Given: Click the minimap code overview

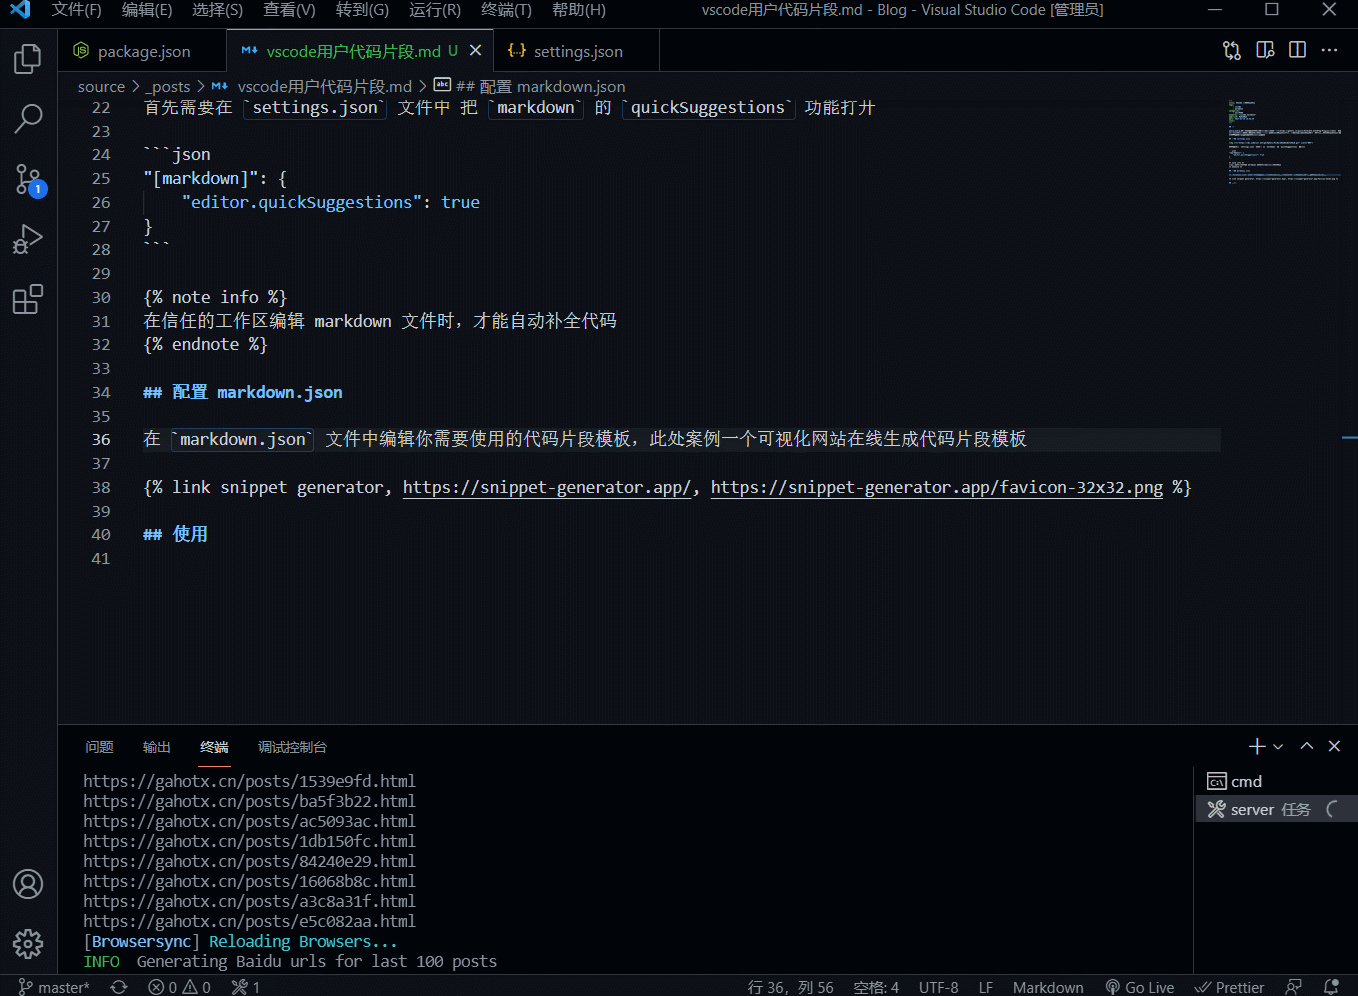Looking at the screenshot, I should (x=1284, y=142).
